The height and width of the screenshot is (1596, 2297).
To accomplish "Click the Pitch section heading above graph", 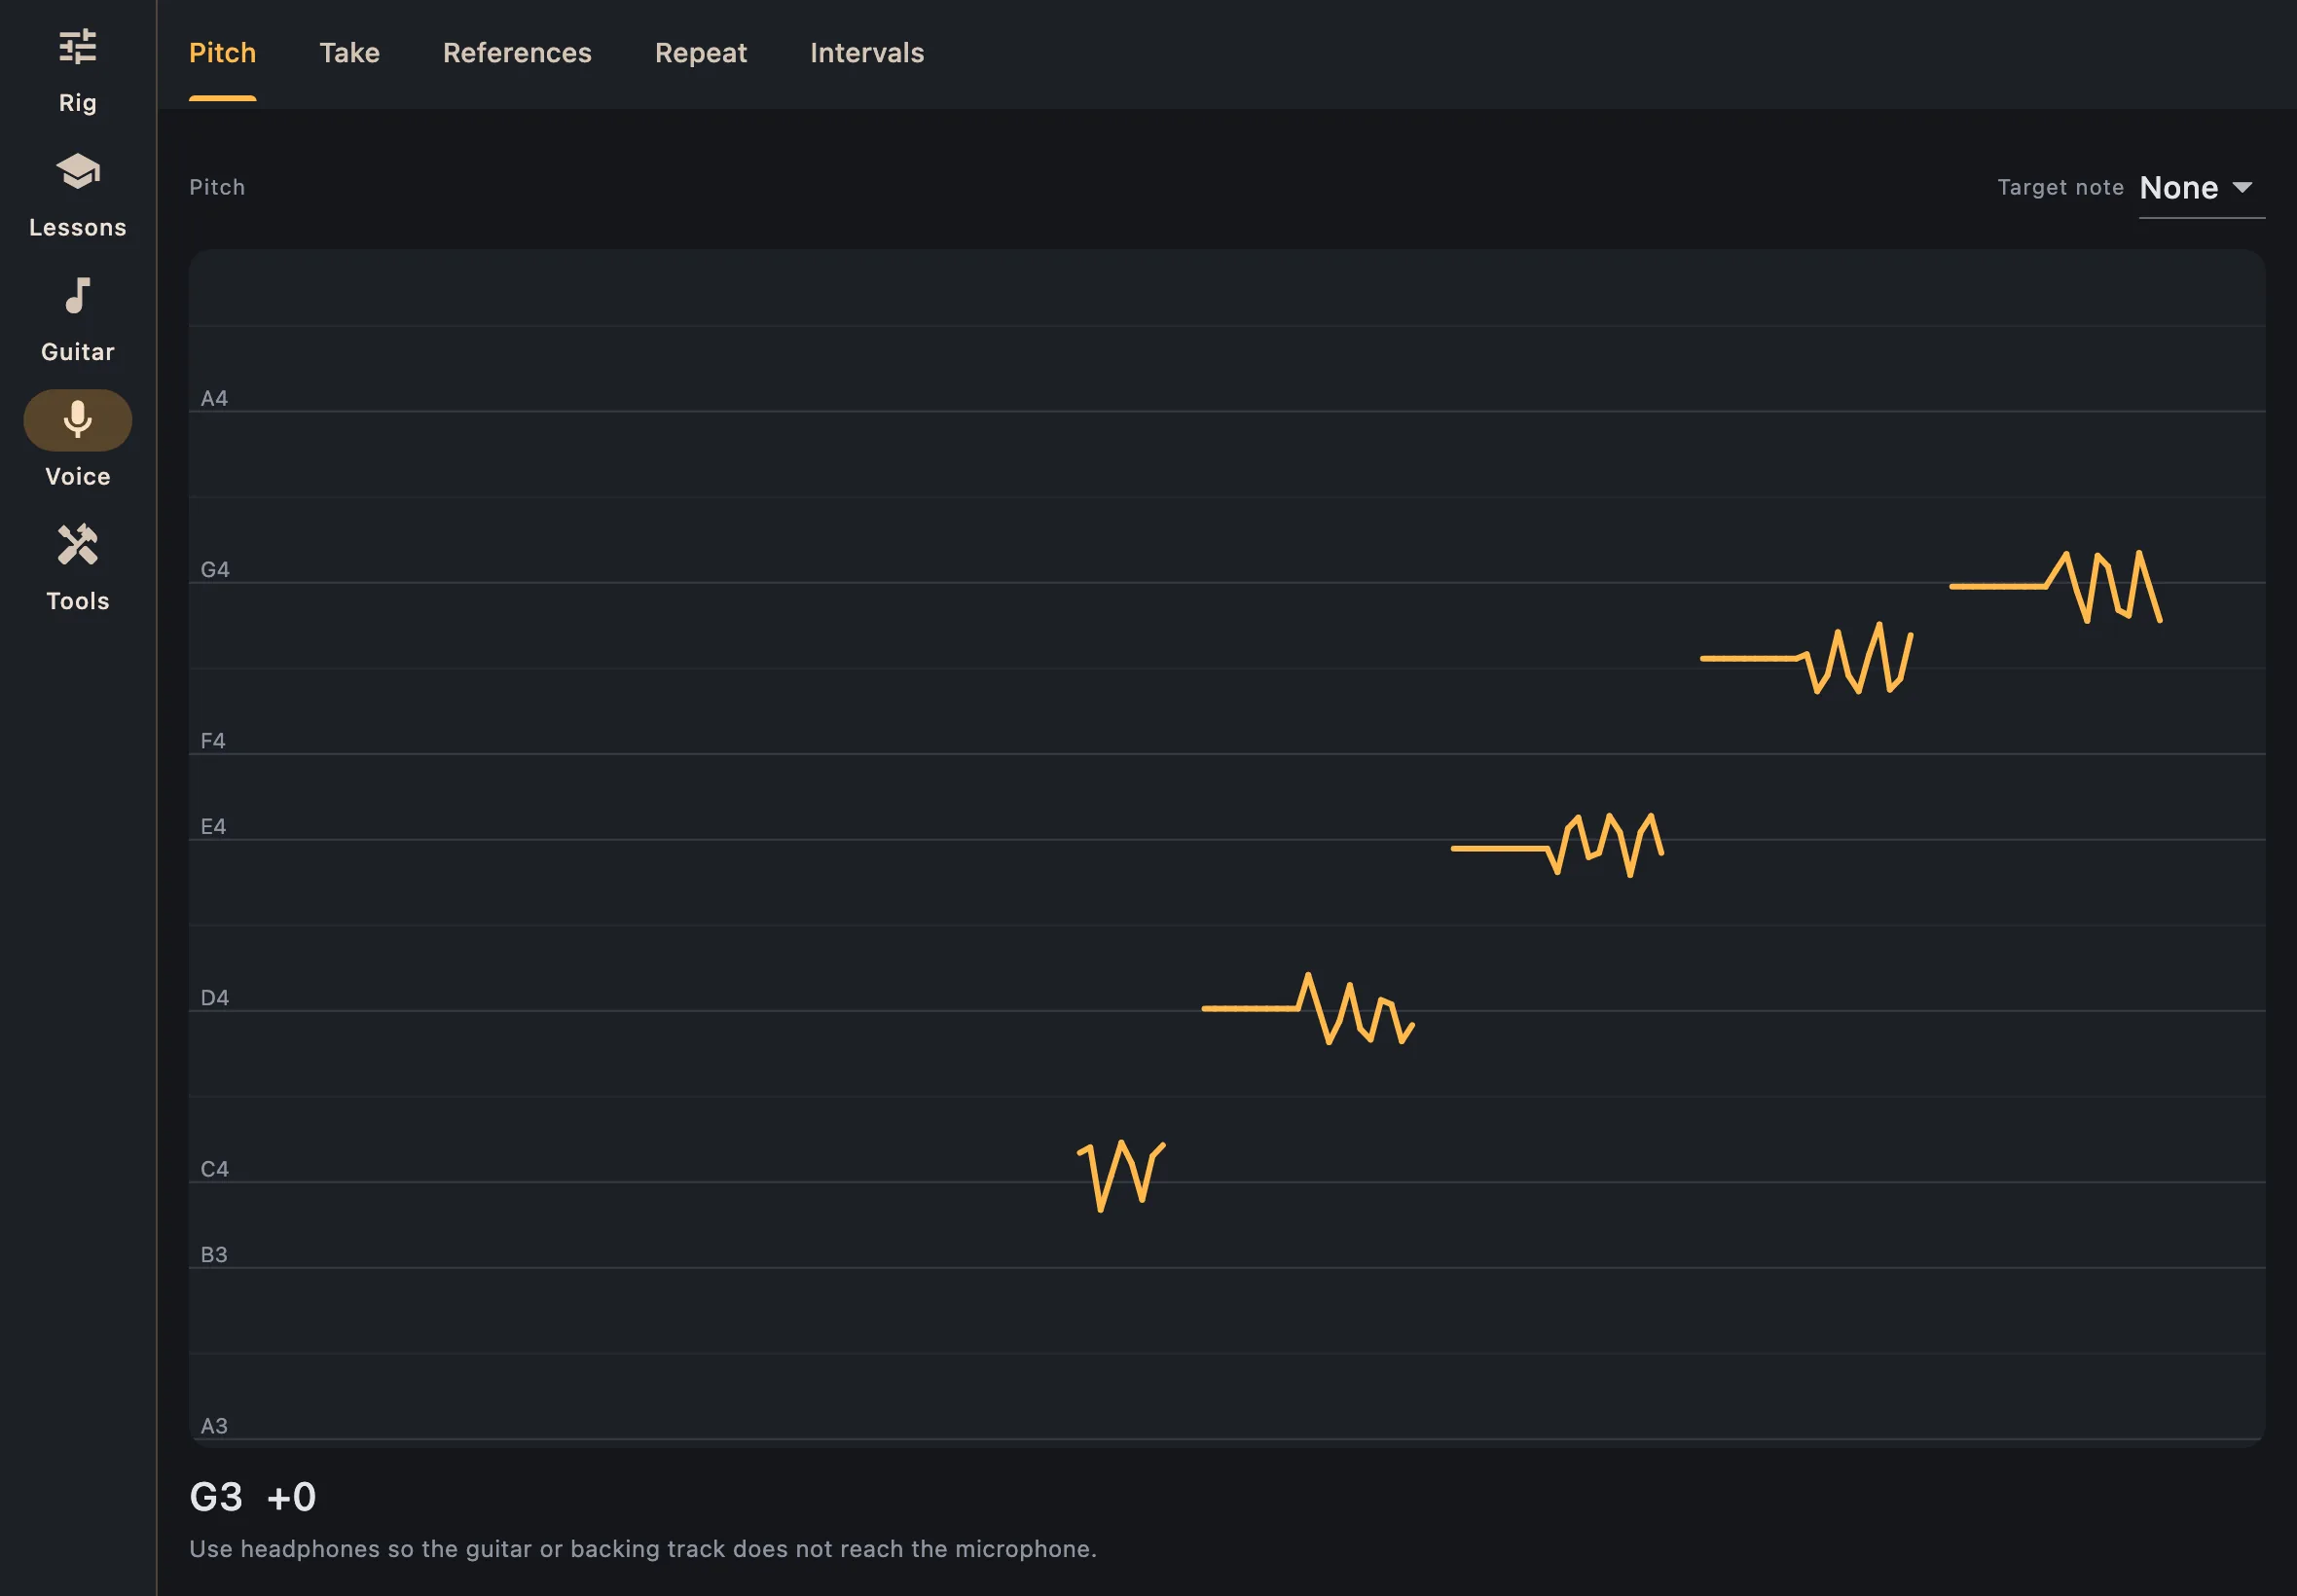I will click(217, 188).
